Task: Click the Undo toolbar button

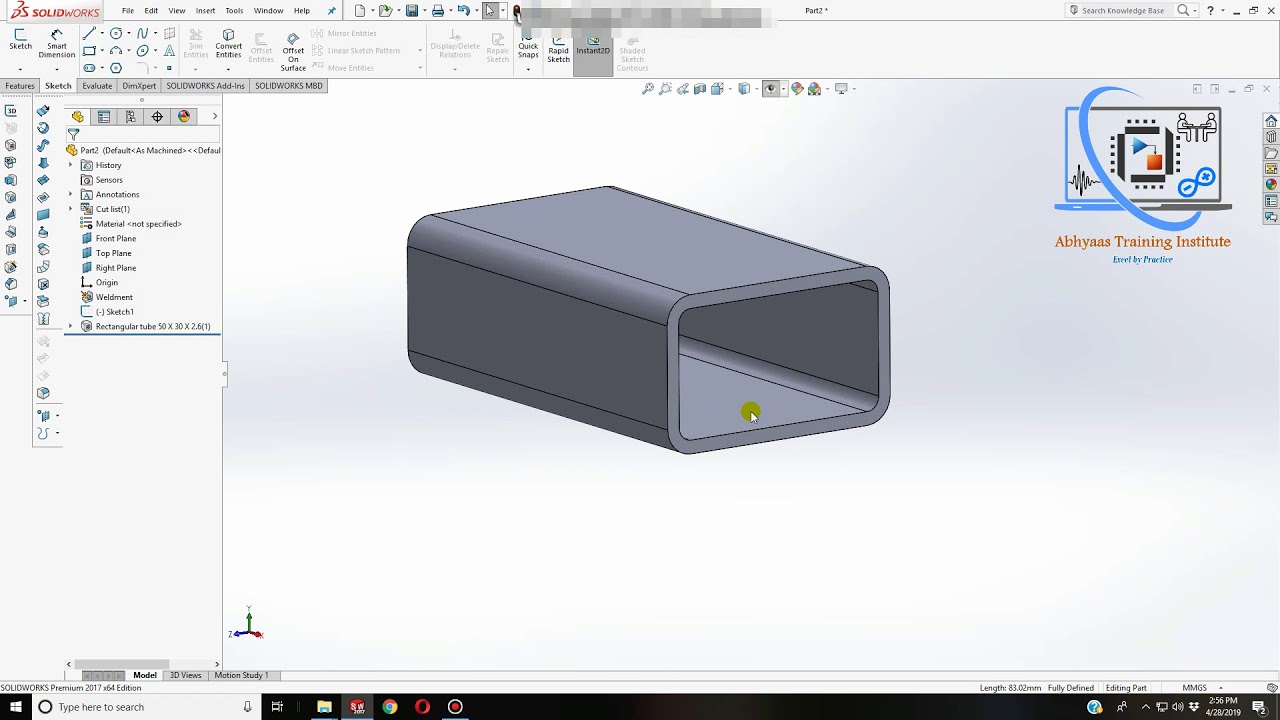Action: [463, 11]
